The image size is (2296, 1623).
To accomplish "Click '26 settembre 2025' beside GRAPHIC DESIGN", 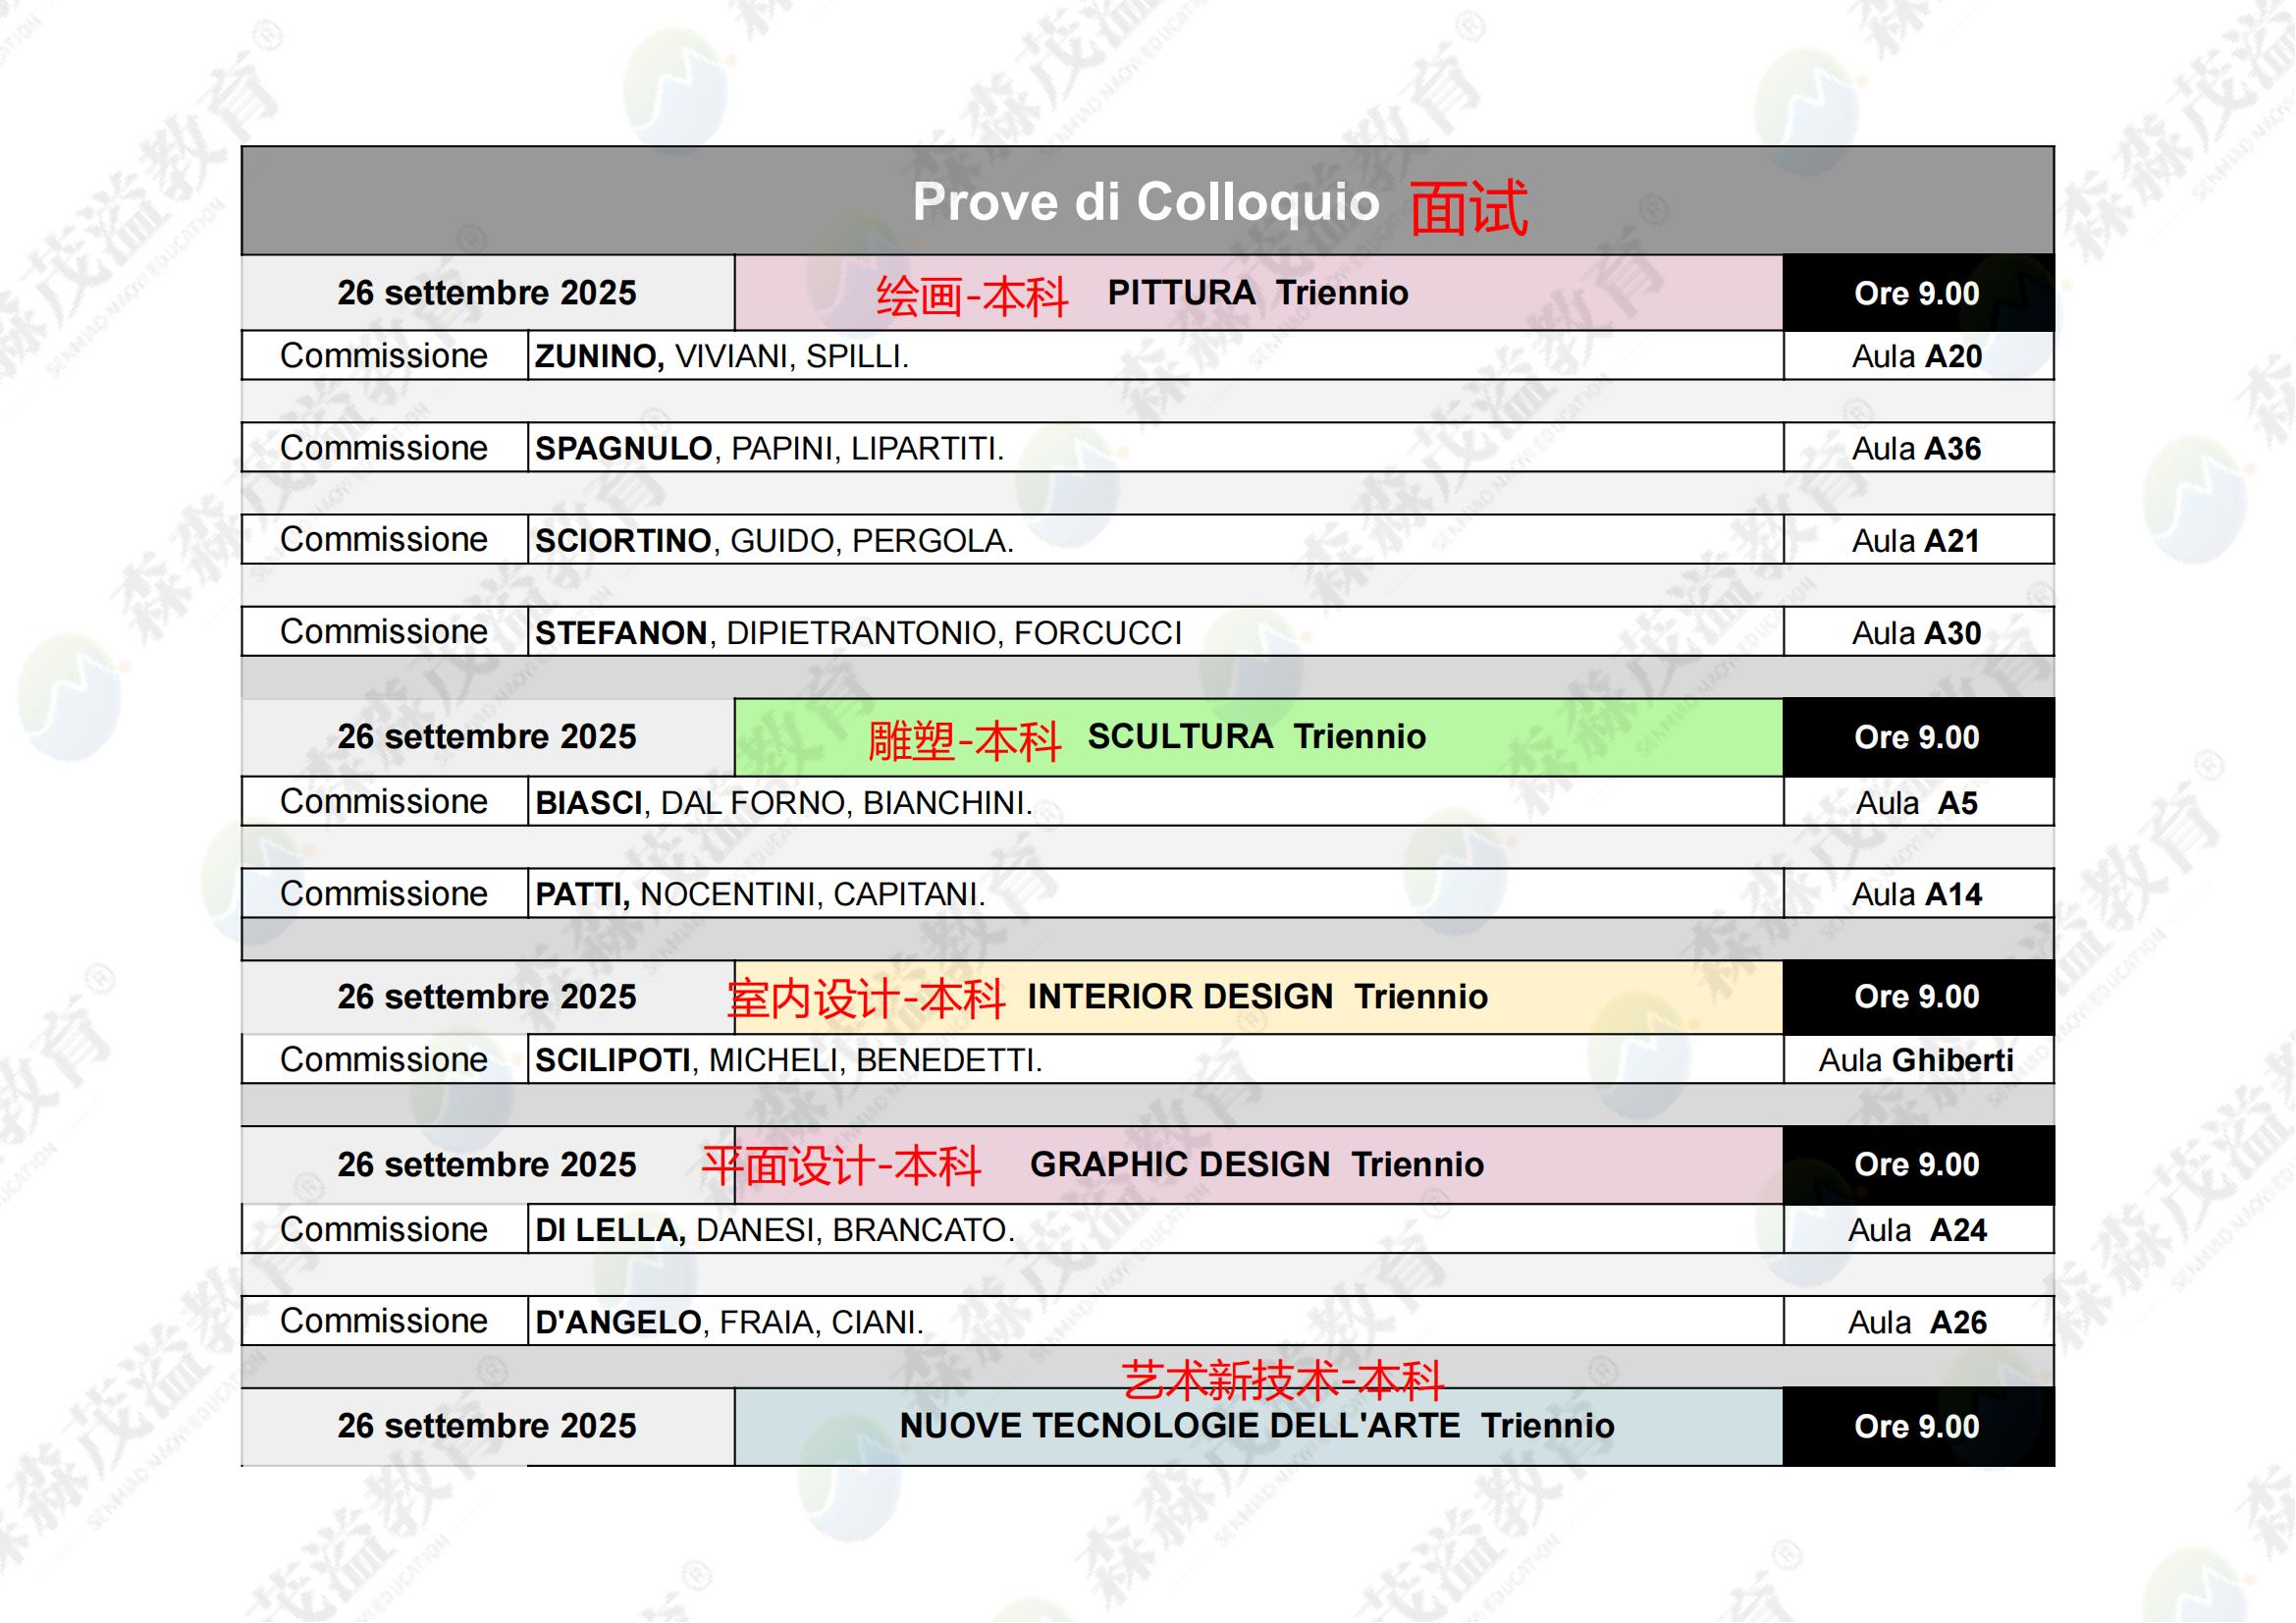I will (487, 1164).
